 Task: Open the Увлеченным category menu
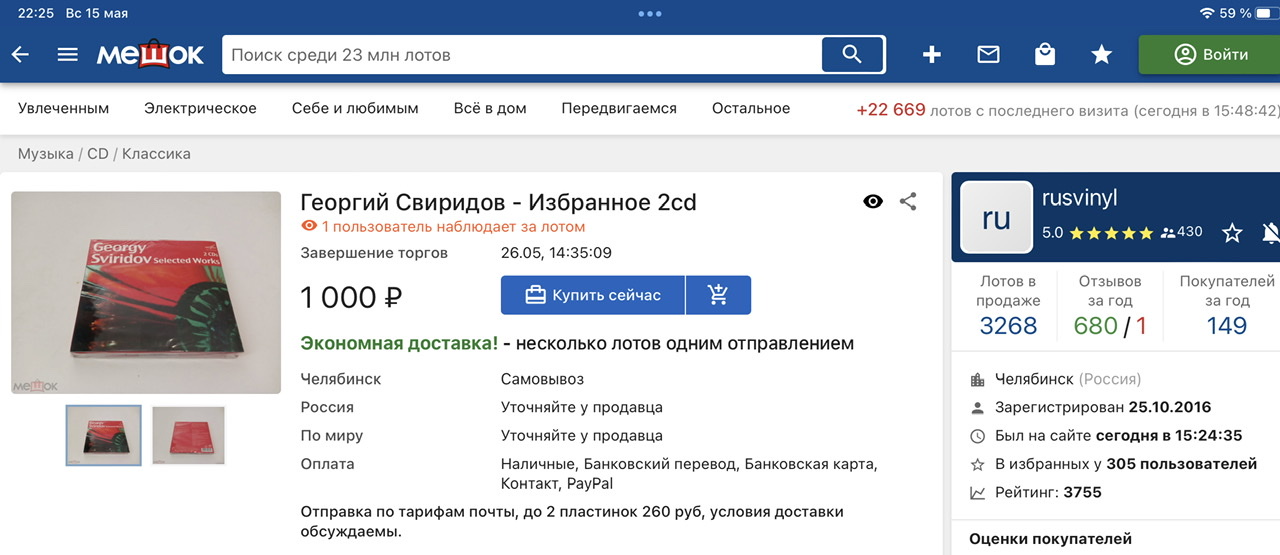click(x=64, y=108)
